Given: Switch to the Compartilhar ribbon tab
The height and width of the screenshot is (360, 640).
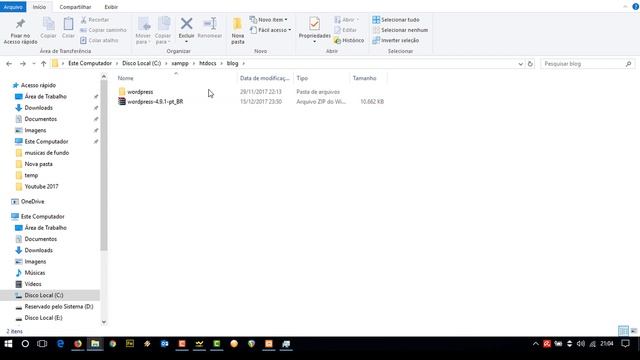Looking at the screenshot, I should pyautogui.click(x=75, y=7).
